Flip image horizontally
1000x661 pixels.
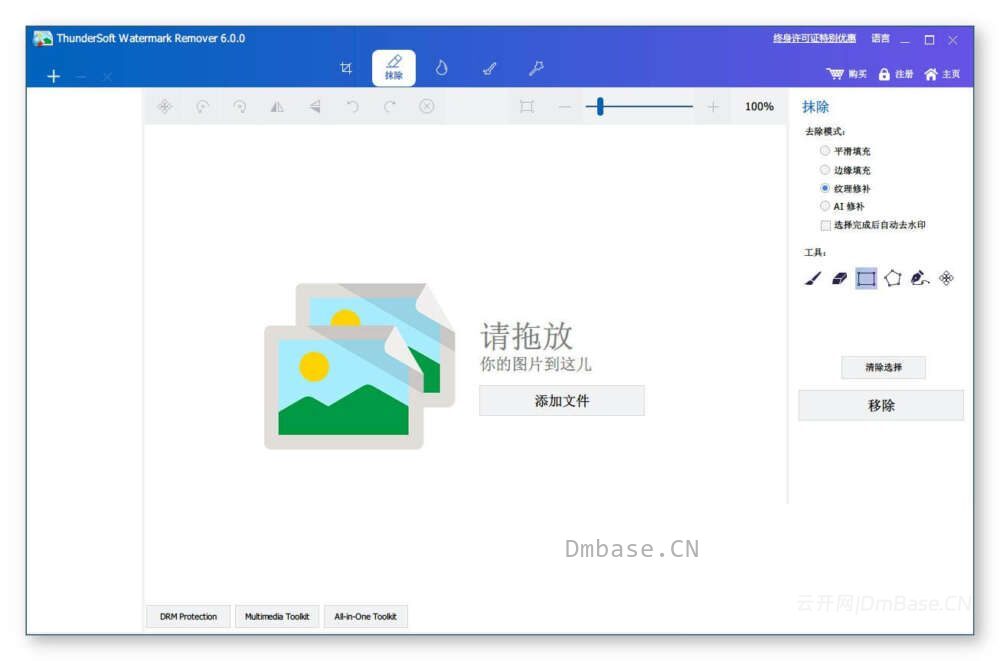277,107
